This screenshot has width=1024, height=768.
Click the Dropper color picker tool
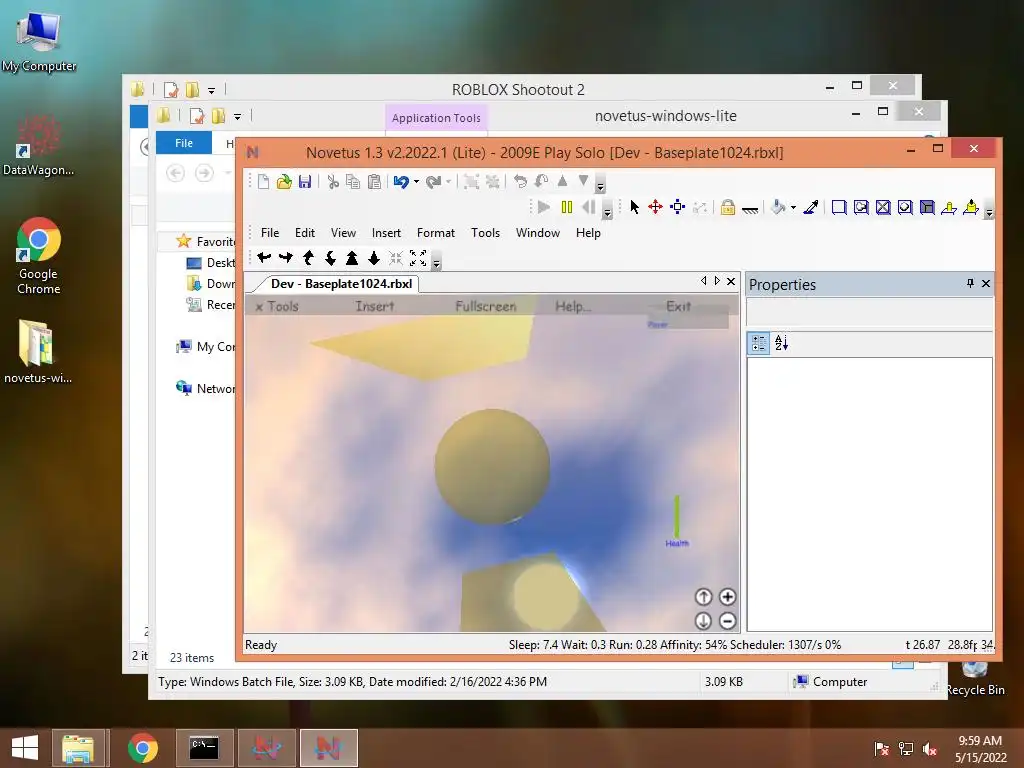tap(811, 207)
